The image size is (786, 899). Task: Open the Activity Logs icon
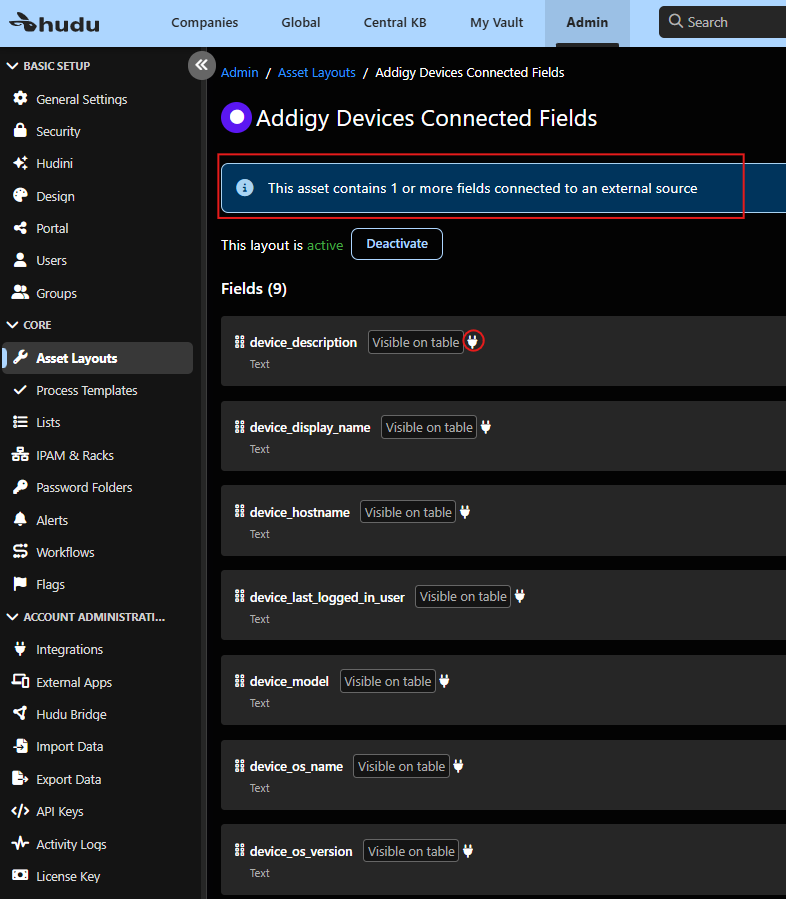click(x=21, y=843)
